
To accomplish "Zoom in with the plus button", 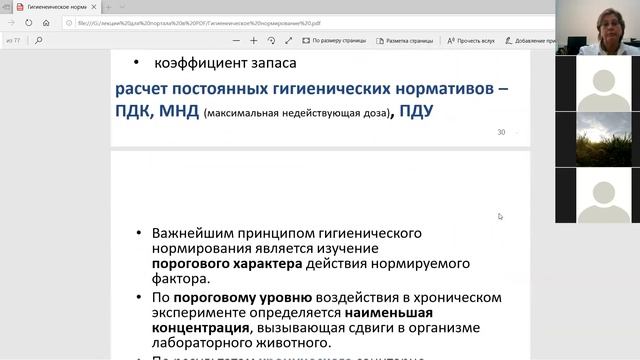I will point(253,40).
